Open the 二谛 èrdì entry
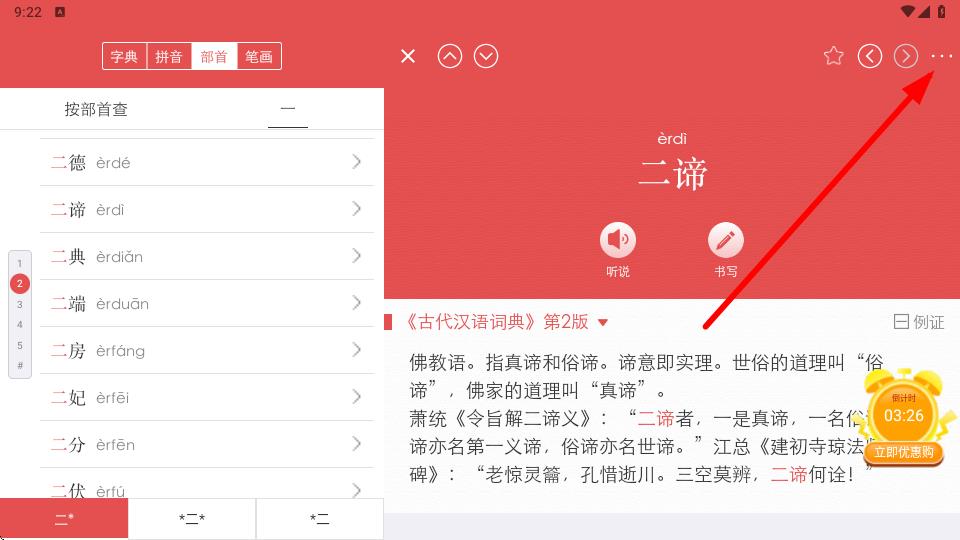Image resolution: width=960 pixels, height=540 pixels. (x=207, y=209)
